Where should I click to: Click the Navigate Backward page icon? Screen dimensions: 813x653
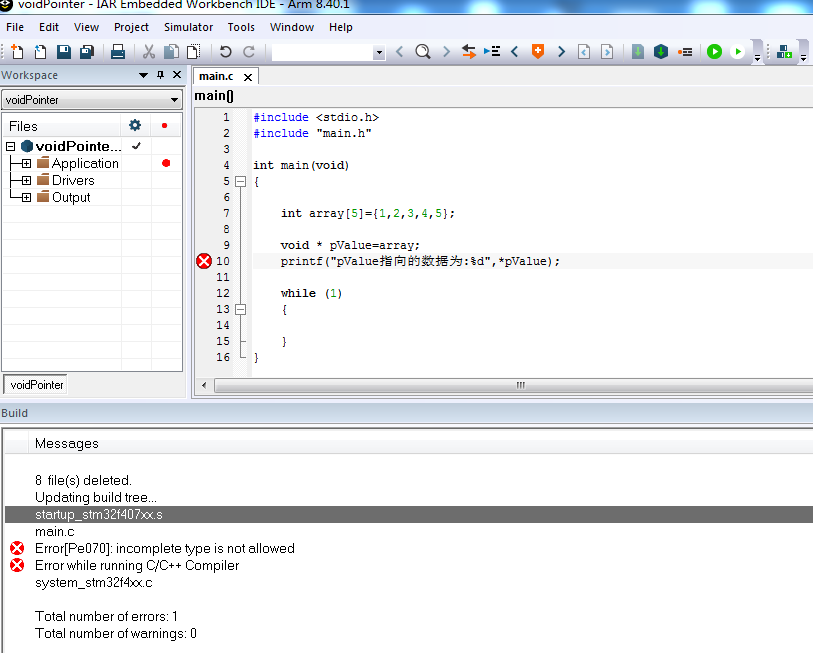[x=584, y=52]
